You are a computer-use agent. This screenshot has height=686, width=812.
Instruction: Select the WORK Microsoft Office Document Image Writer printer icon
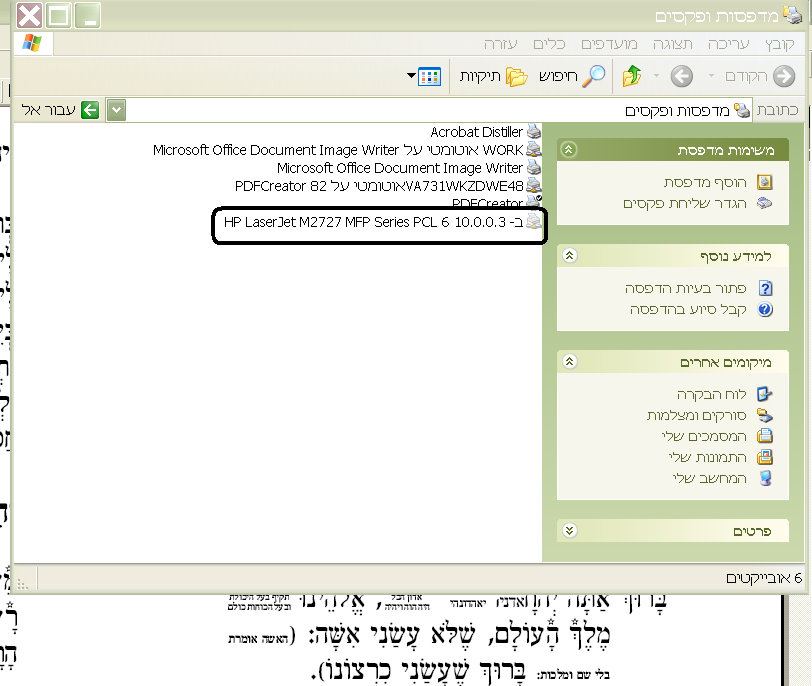pos(534,150)
